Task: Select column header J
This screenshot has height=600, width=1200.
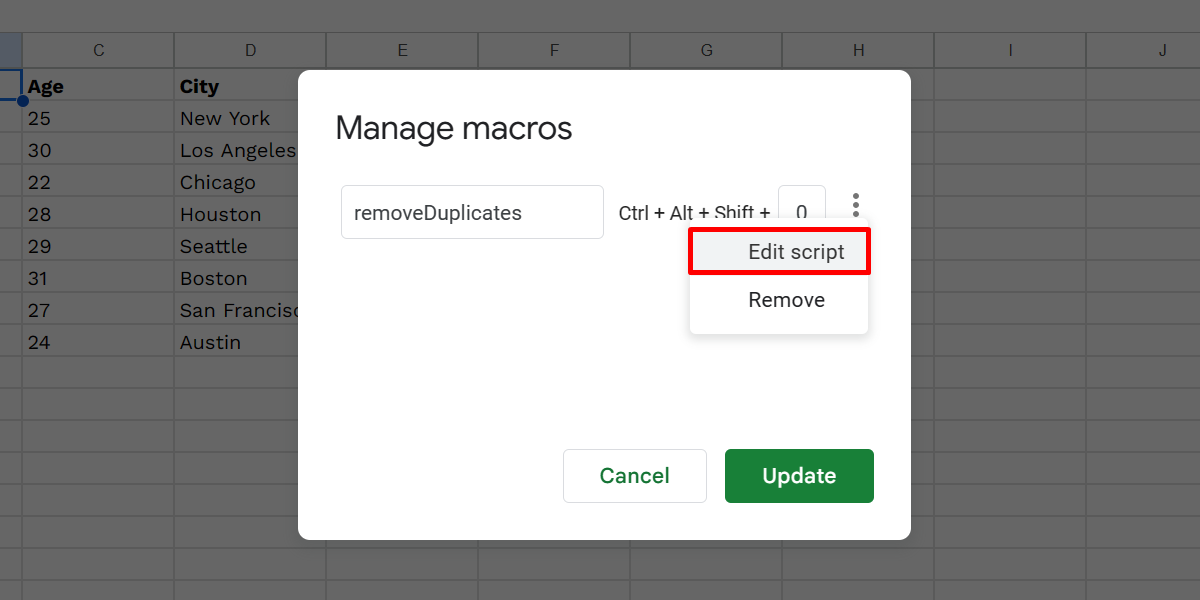Action: point(1161,49)
